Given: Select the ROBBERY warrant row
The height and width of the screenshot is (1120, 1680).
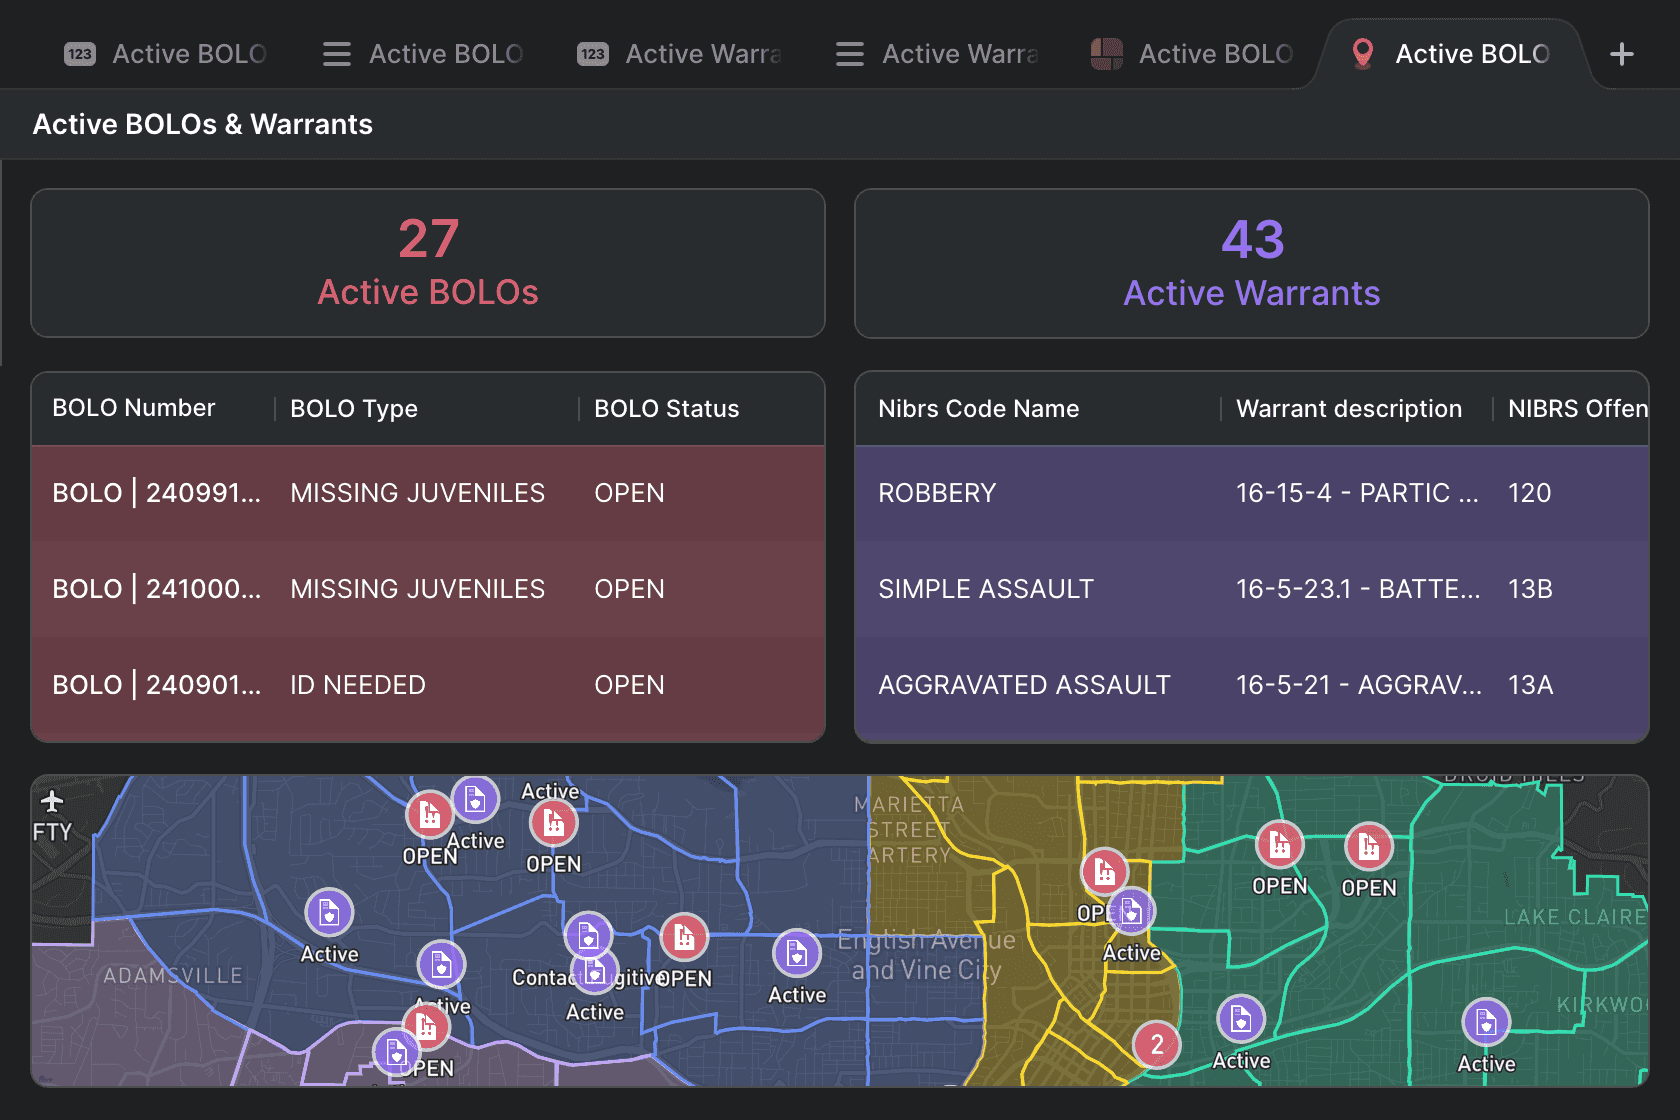Looking at the screenshot, I should 1251,493.
